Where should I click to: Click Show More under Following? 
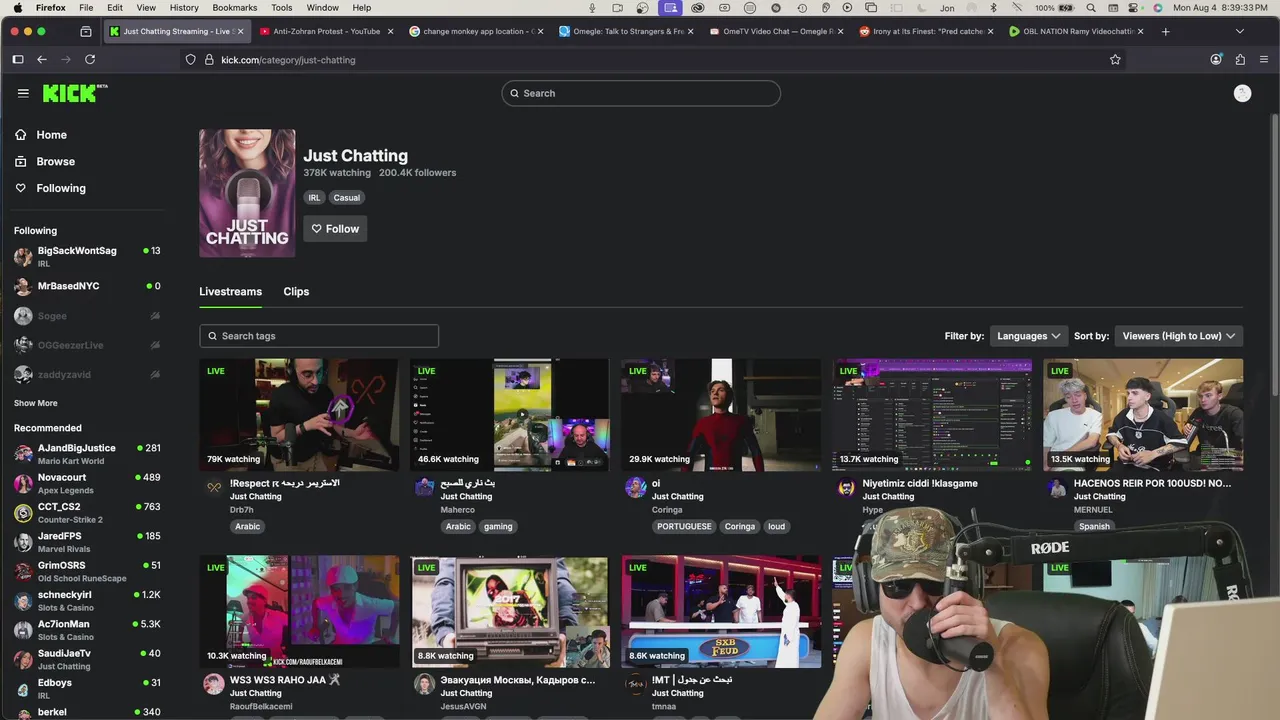click(x=35, y=403)
